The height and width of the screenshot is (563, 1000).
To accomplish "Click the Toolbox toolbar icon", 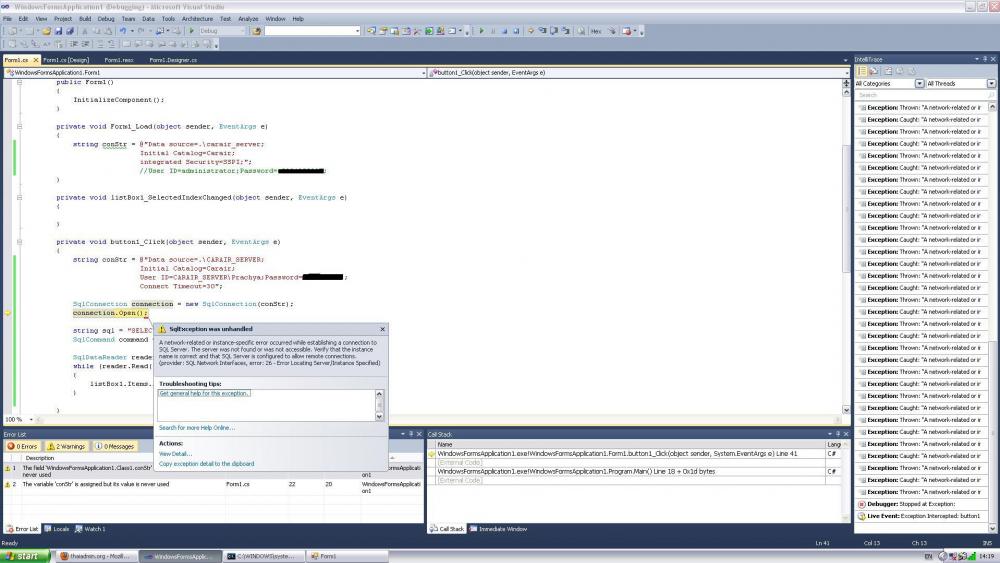I will click(417, 31).
